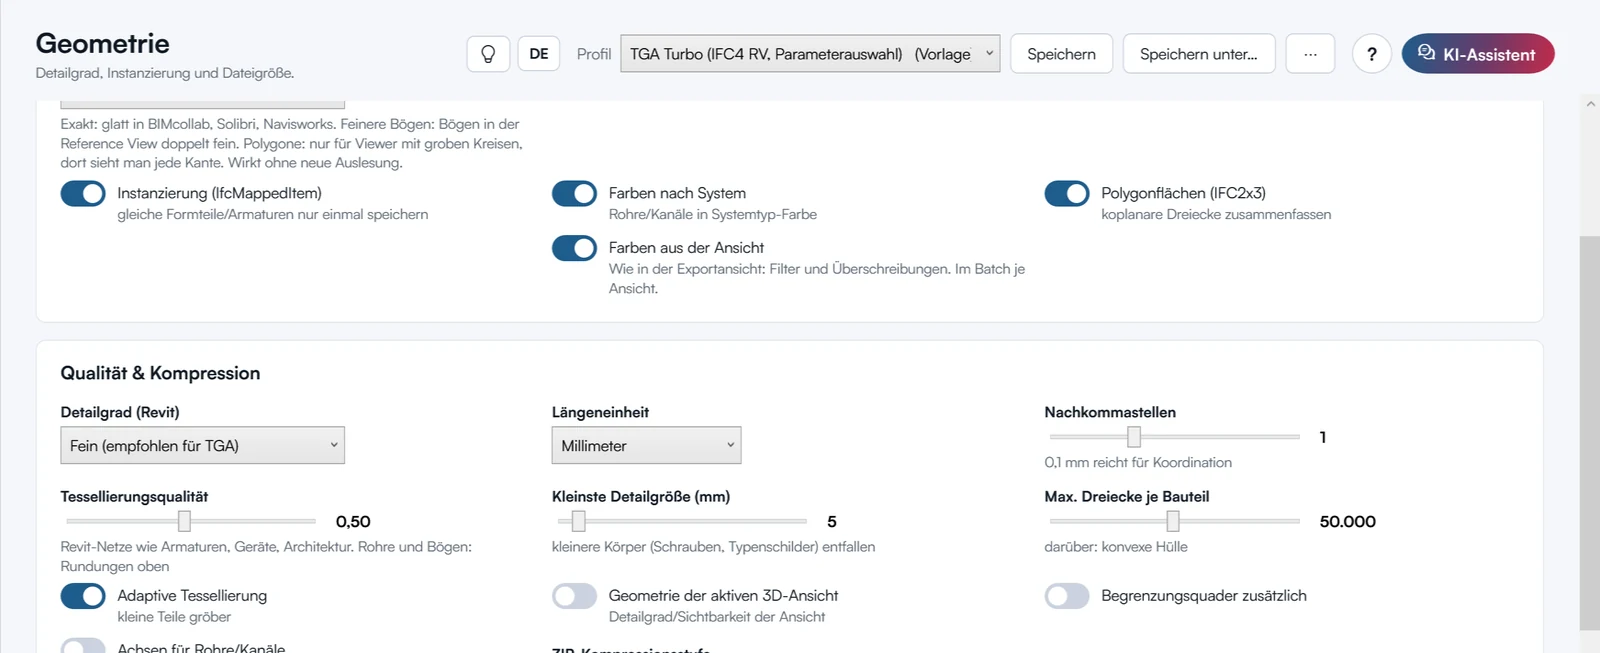The width and height of the screenshot is (1600, 653).
Task: Open help with the question mark button
Action: click(1372, 54)
